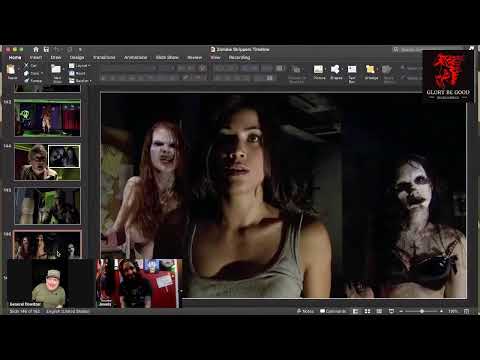480x360 pixels.
Task: Click the Save icon in title bar
Action: click(46, 50)
